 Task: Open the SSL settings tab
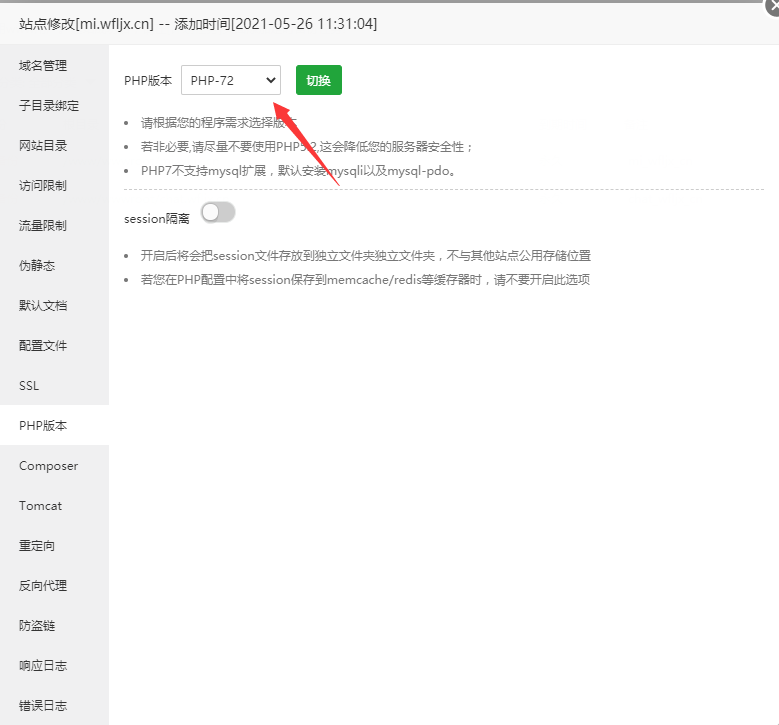tap(54, 386)
